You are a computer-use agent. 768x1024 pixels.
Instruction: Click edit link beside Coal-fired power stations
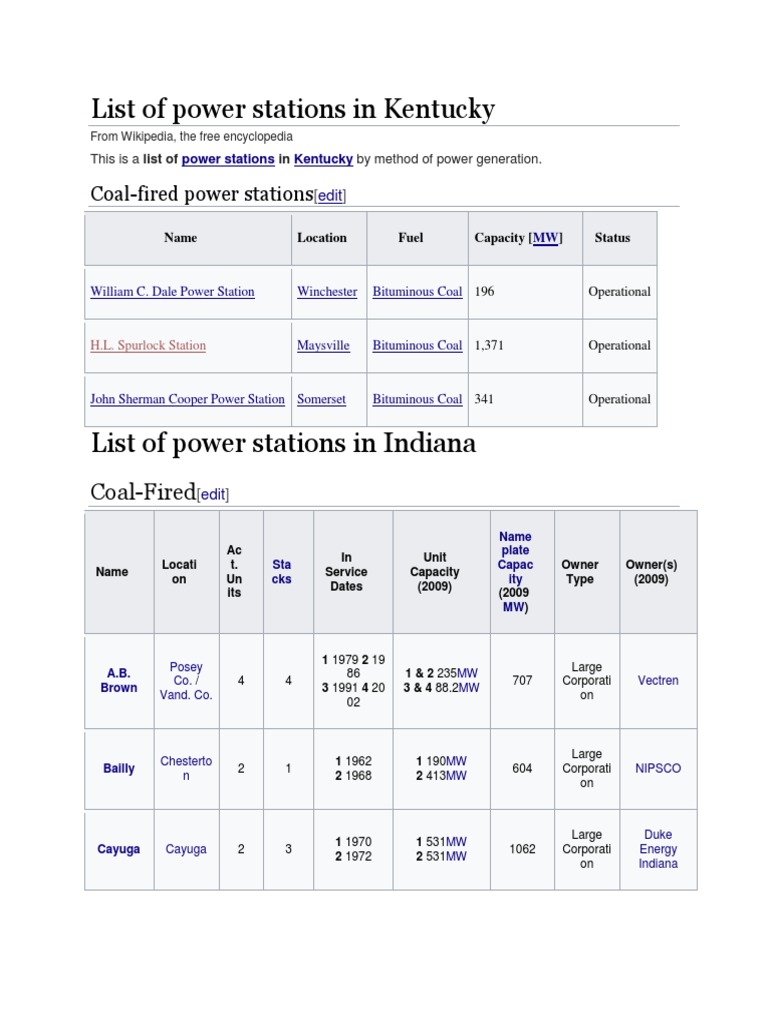[x=330, y=196]
